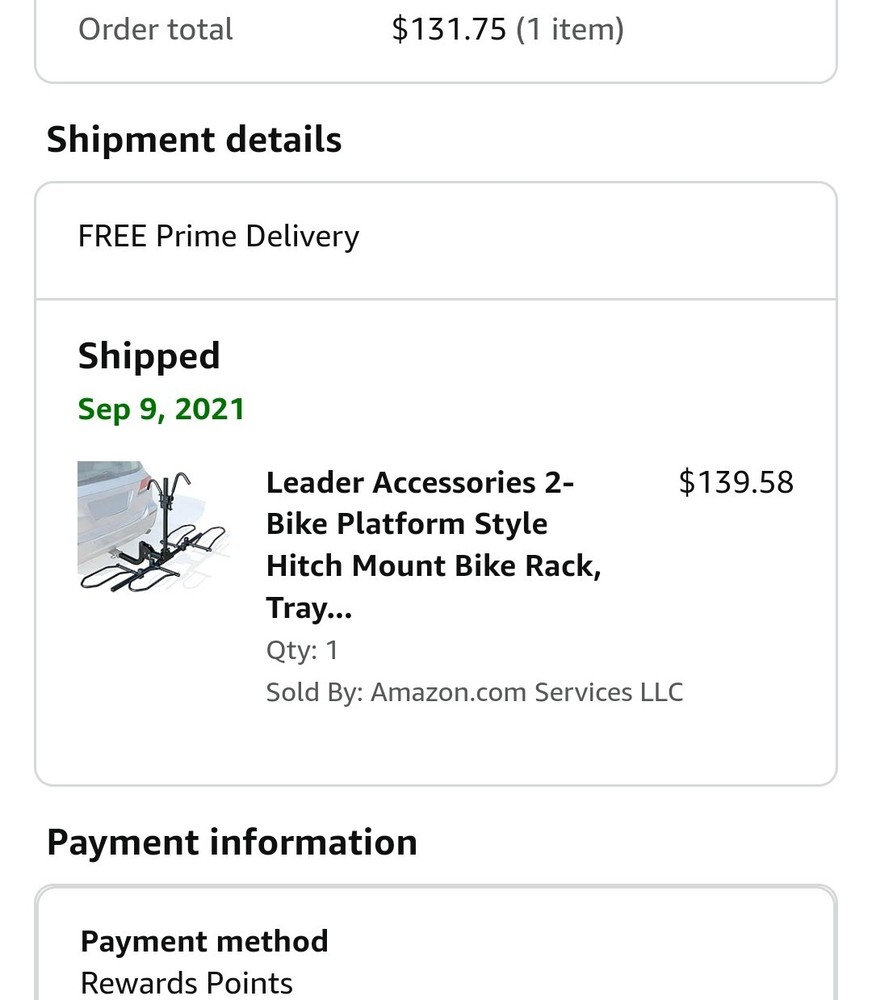Click the Amazon.com Services LLC seller name

(x=527, y=692)
